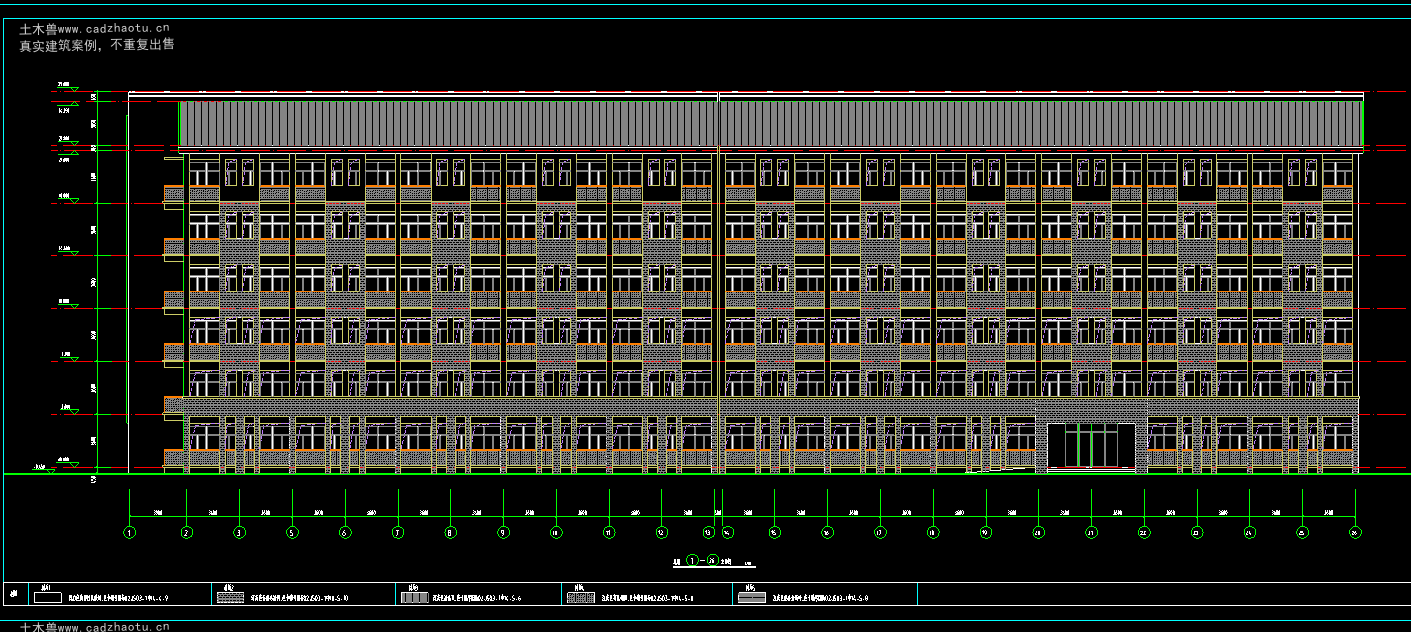Click the circled 26 in the drawing title
Viewport: 1411px width, 632px height.
[x=713, y=561]
